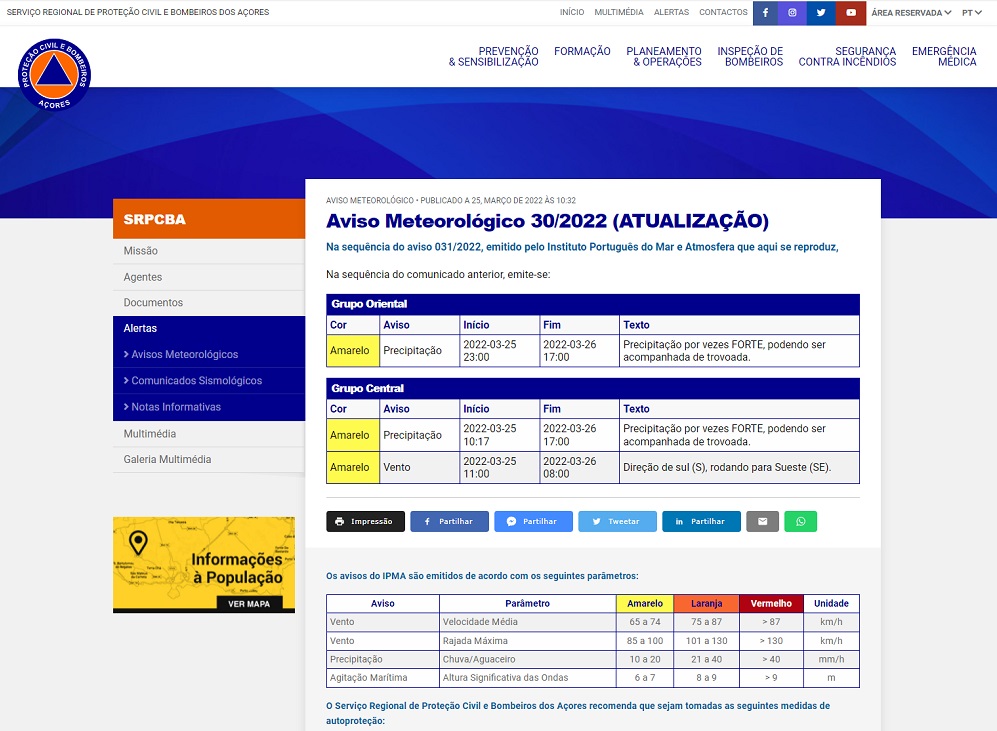Click the 'Velocidade Média' parameter cell
Image resolution: width=997 pixels, height=731 pixels.
point(528,622)
